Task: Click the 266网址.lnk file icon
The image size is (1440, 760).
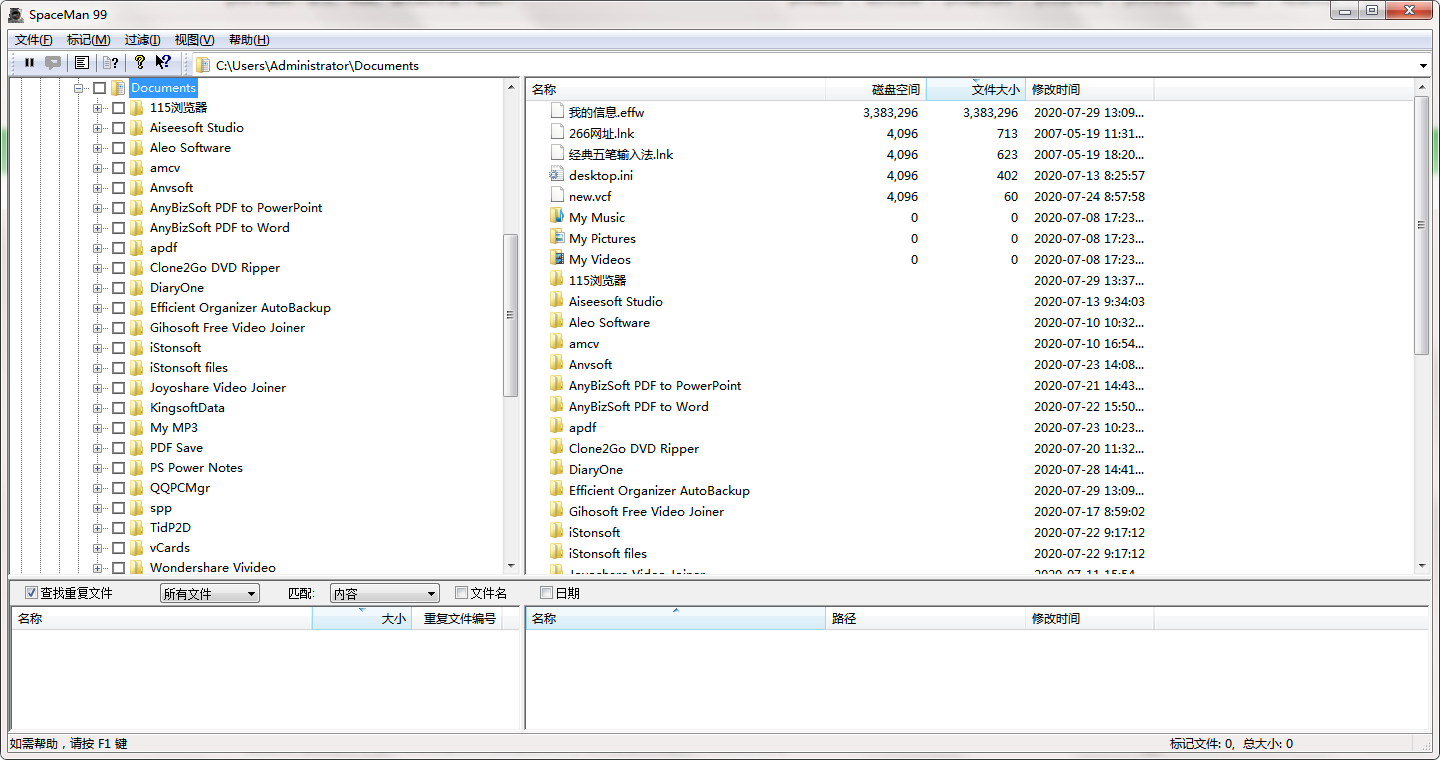Action: coord(557,133)
